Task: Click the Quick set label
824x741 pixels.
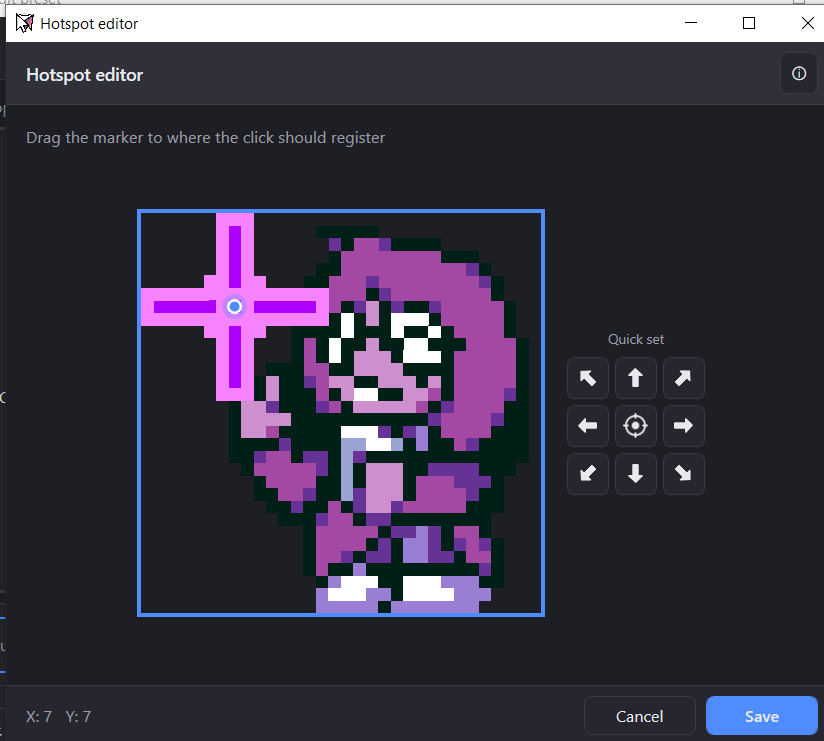Action: click(x=636, y=339)
